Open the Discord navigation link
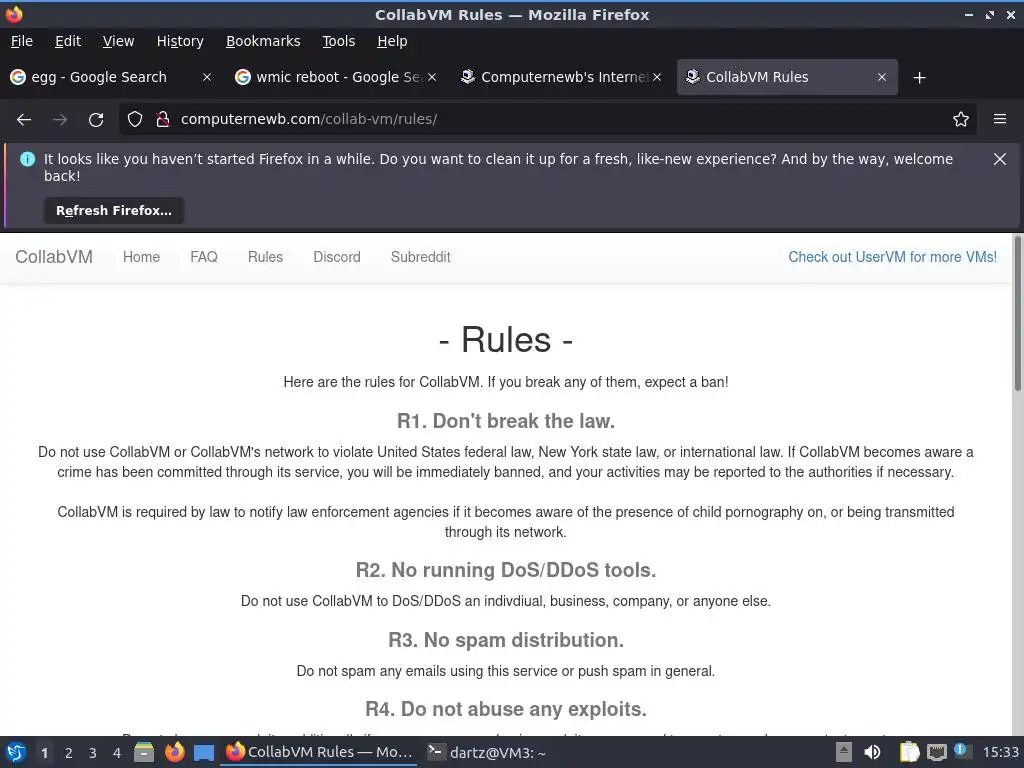 coord(336,257)
